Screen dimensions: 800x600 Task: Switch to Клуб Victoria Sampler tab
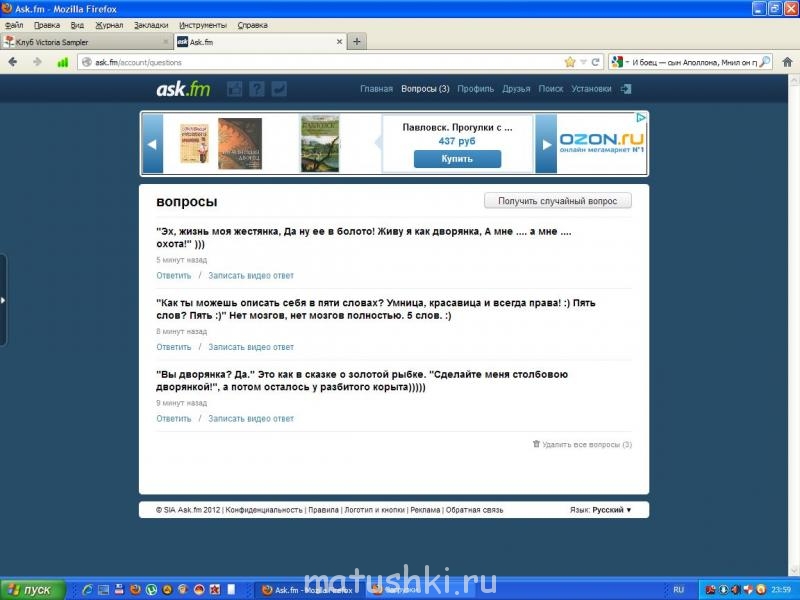click(85, 42)
